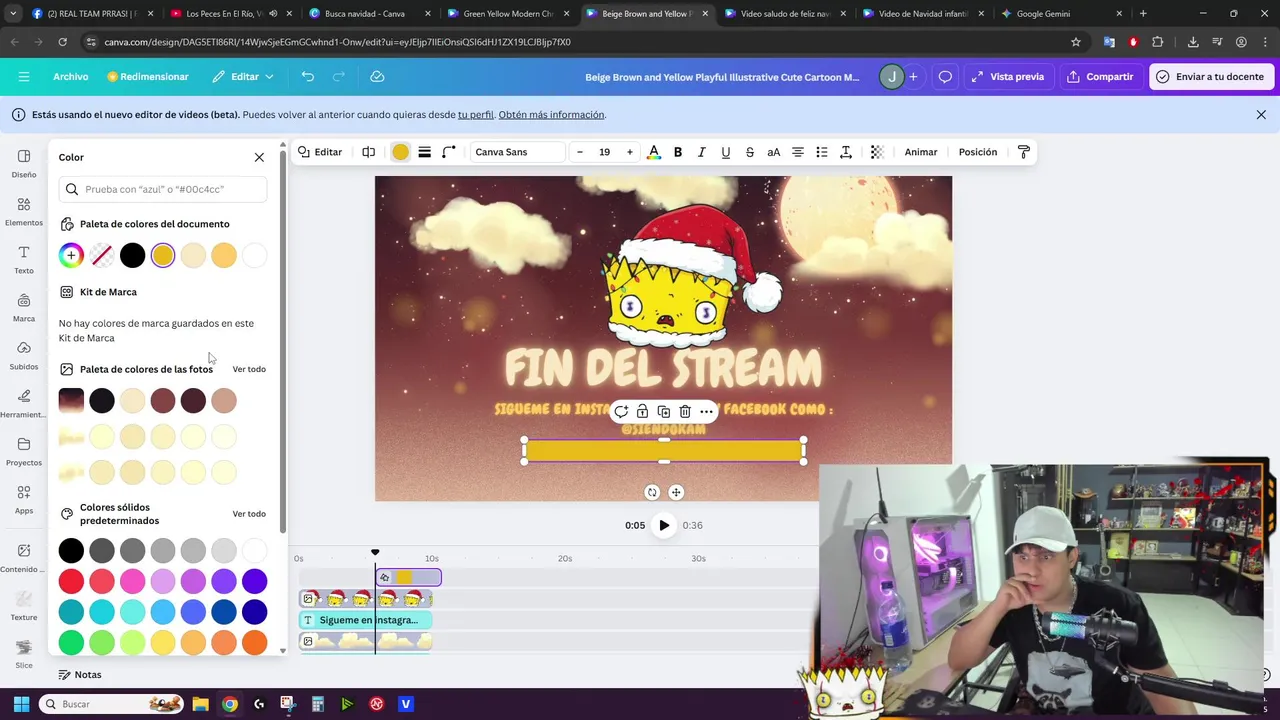Open the comments icon in top bar
Screen dimensions: 1280x720
pyautogui.click(x=945, y=77)
